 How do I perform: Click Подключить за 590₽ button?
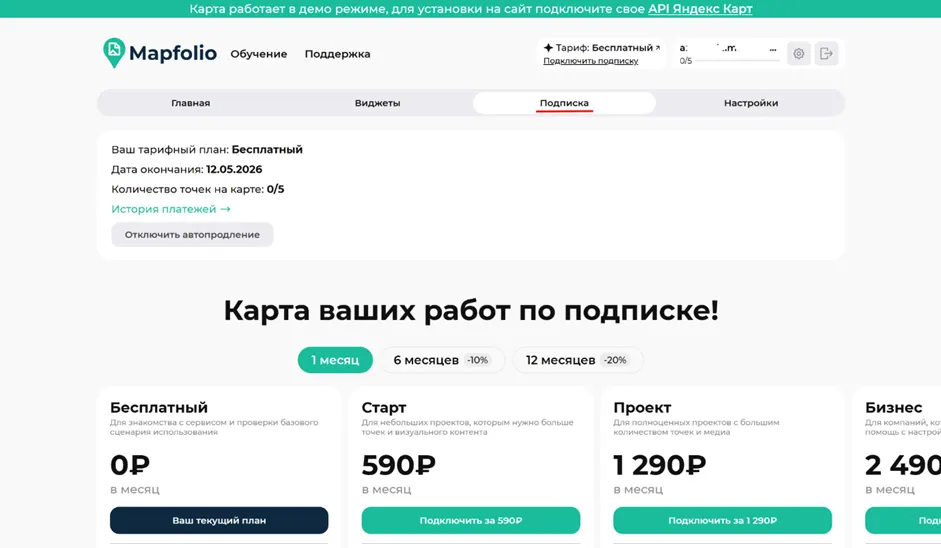tap(470, 520)
